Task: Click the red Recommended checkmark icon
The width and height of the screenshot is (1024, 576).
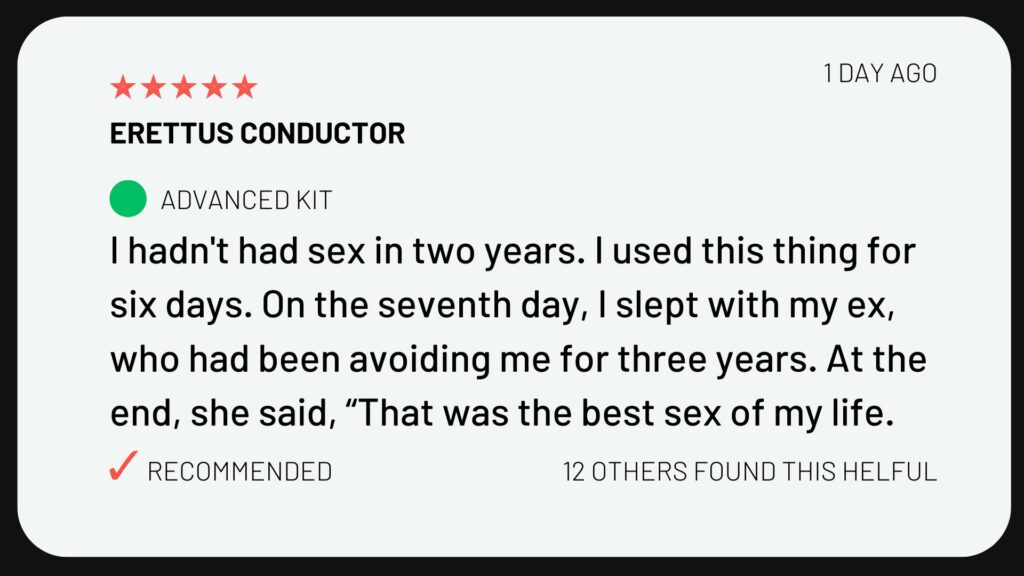Action: click(123, 466)
